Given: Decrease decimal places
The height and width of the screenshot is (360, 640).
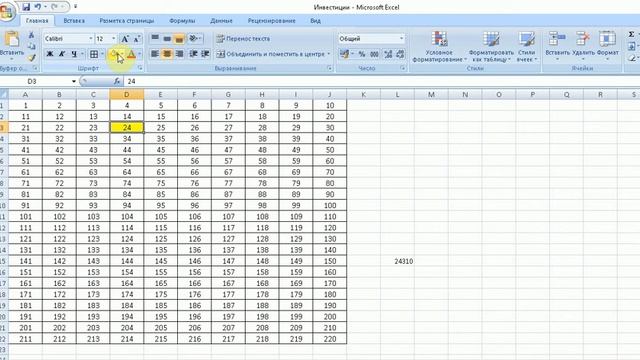Looking at the screenshot, I should (x=400, y=54).
